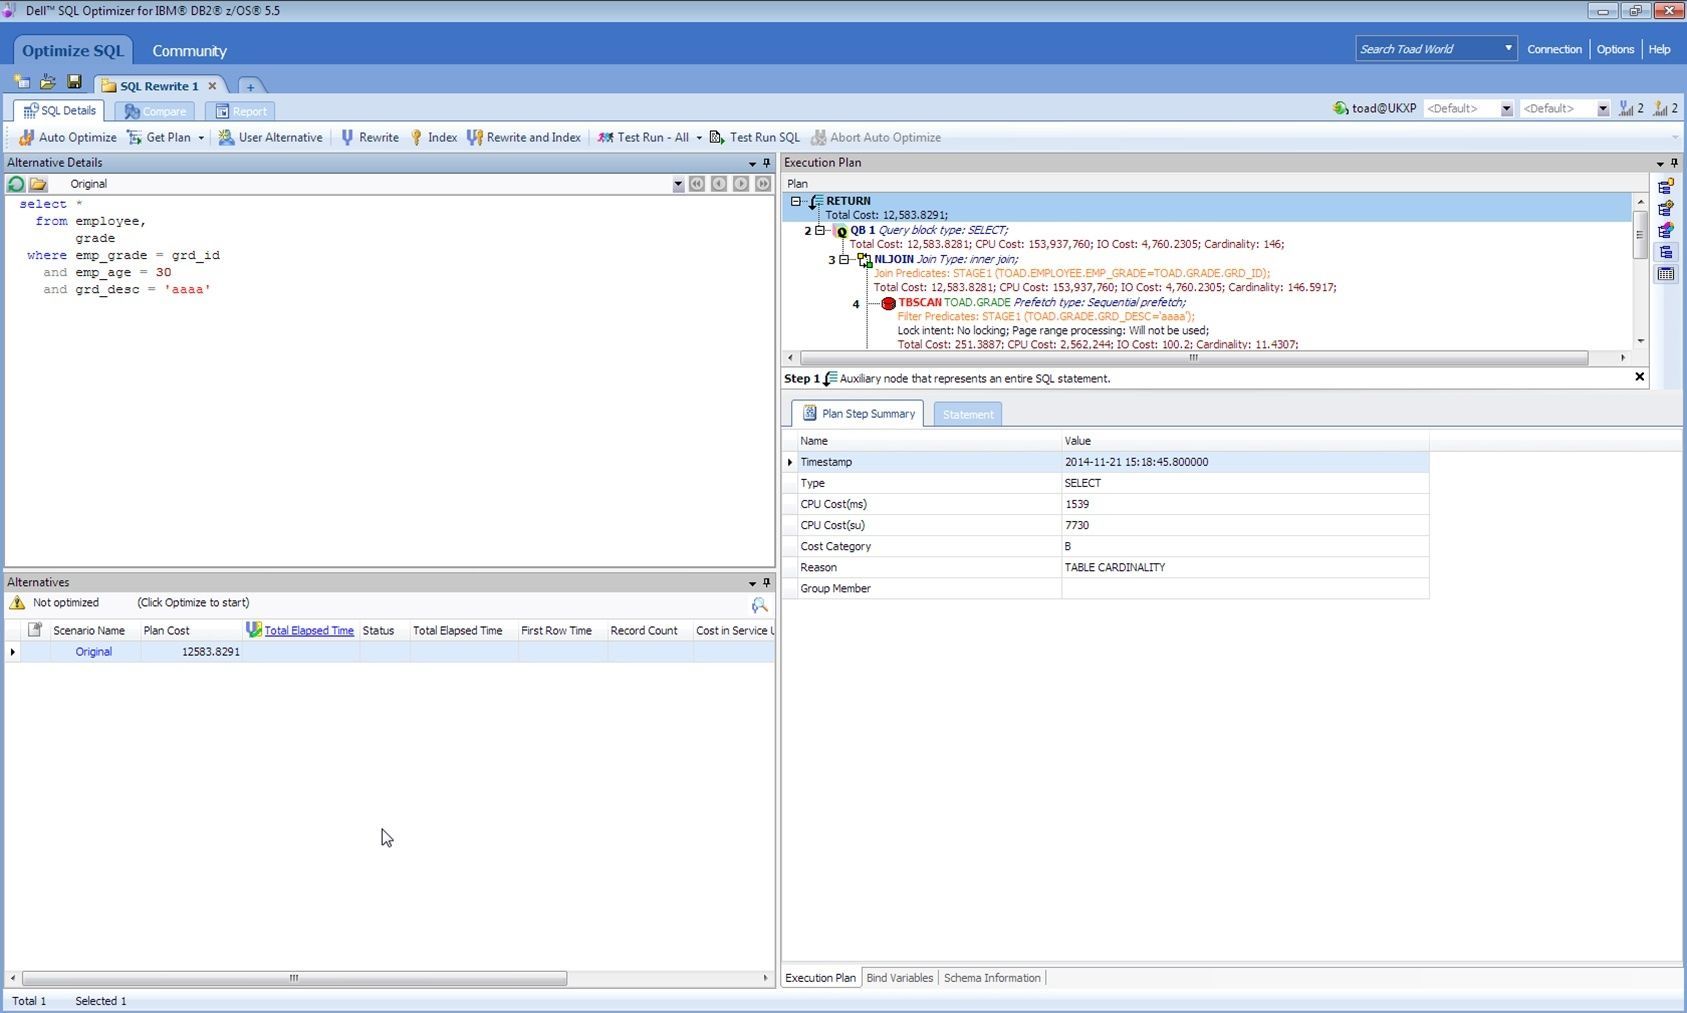Go to first alternative navigation icon
Viewport: 1687px width, 1013px height.
coord(697,184)
